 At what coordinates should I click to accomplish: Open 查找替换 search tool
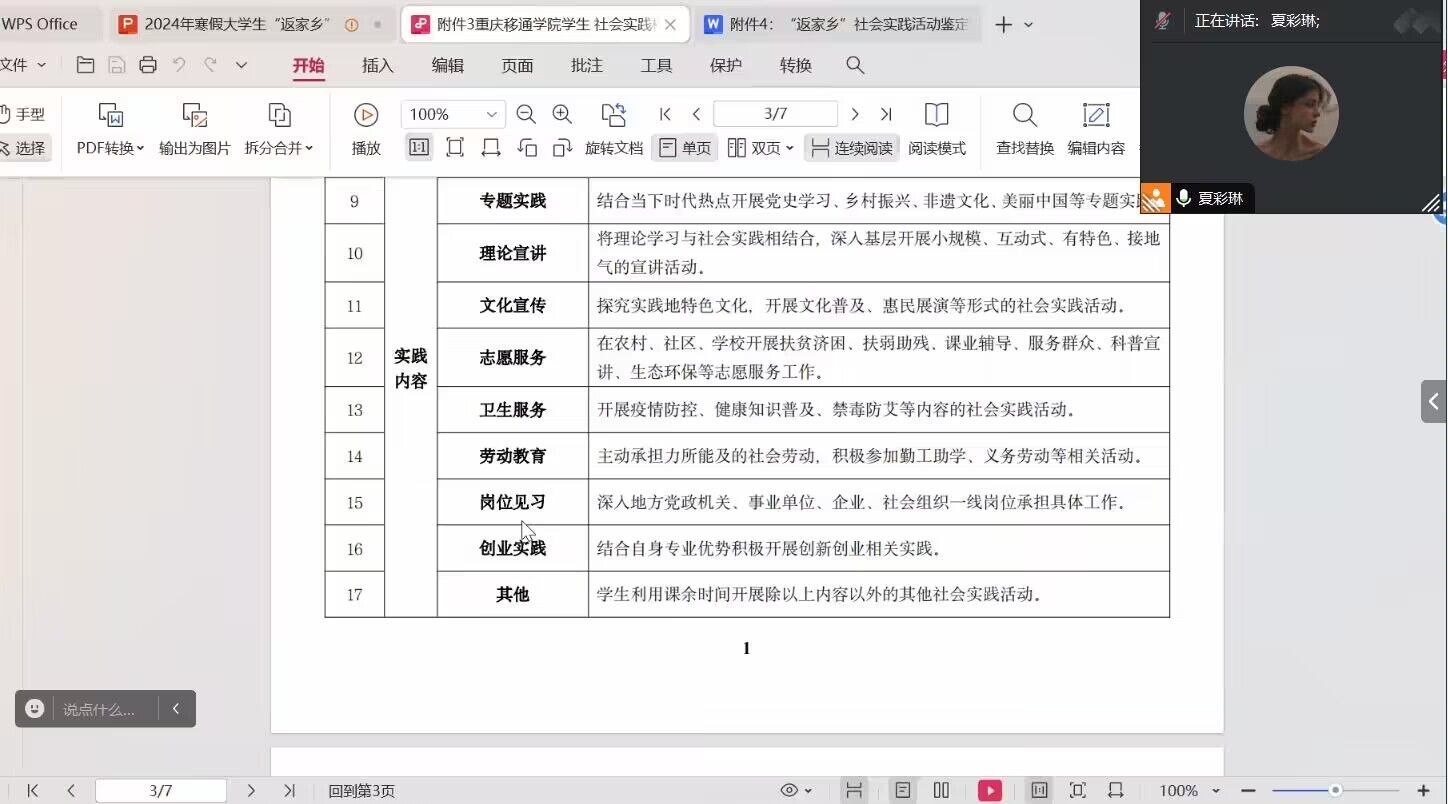click(x=1024, y=115)
